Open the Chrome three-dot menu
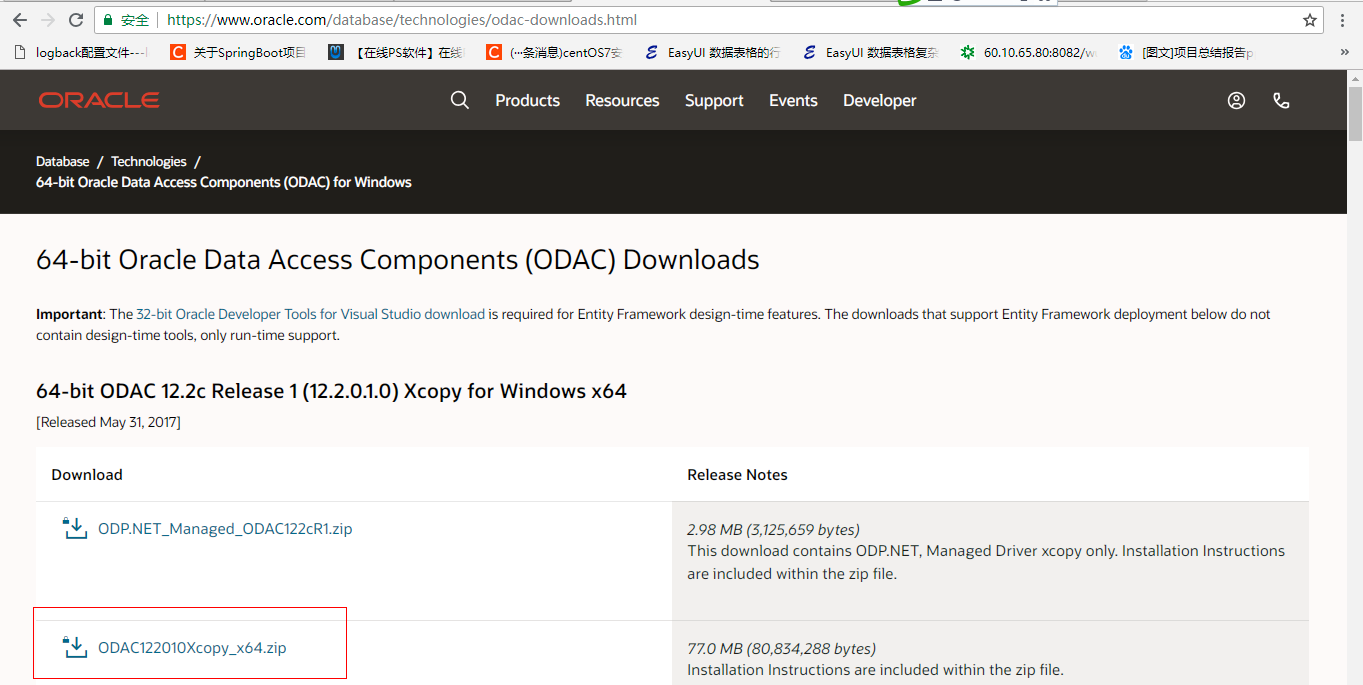Image resolution: width=1363 pixels, height=685 pixels. click(1342, 20)
